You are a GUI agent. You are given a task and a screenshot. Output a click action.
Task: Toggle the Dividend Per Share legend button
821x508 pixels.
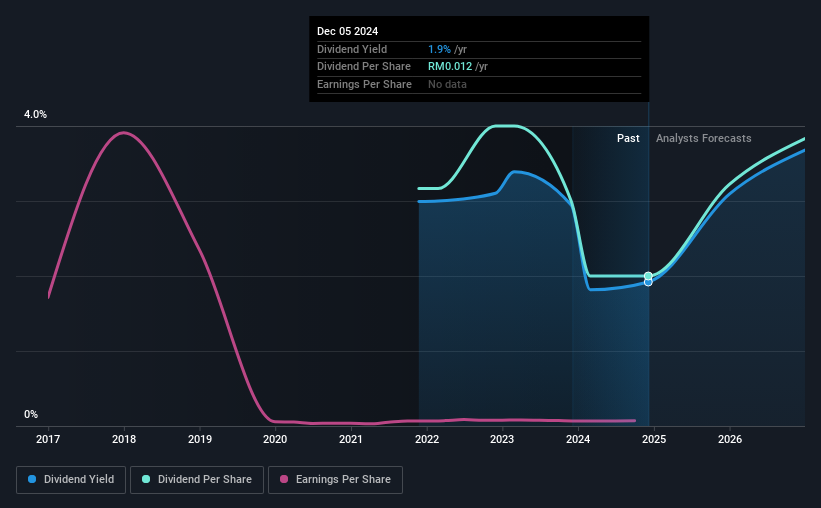pos(197,480)
